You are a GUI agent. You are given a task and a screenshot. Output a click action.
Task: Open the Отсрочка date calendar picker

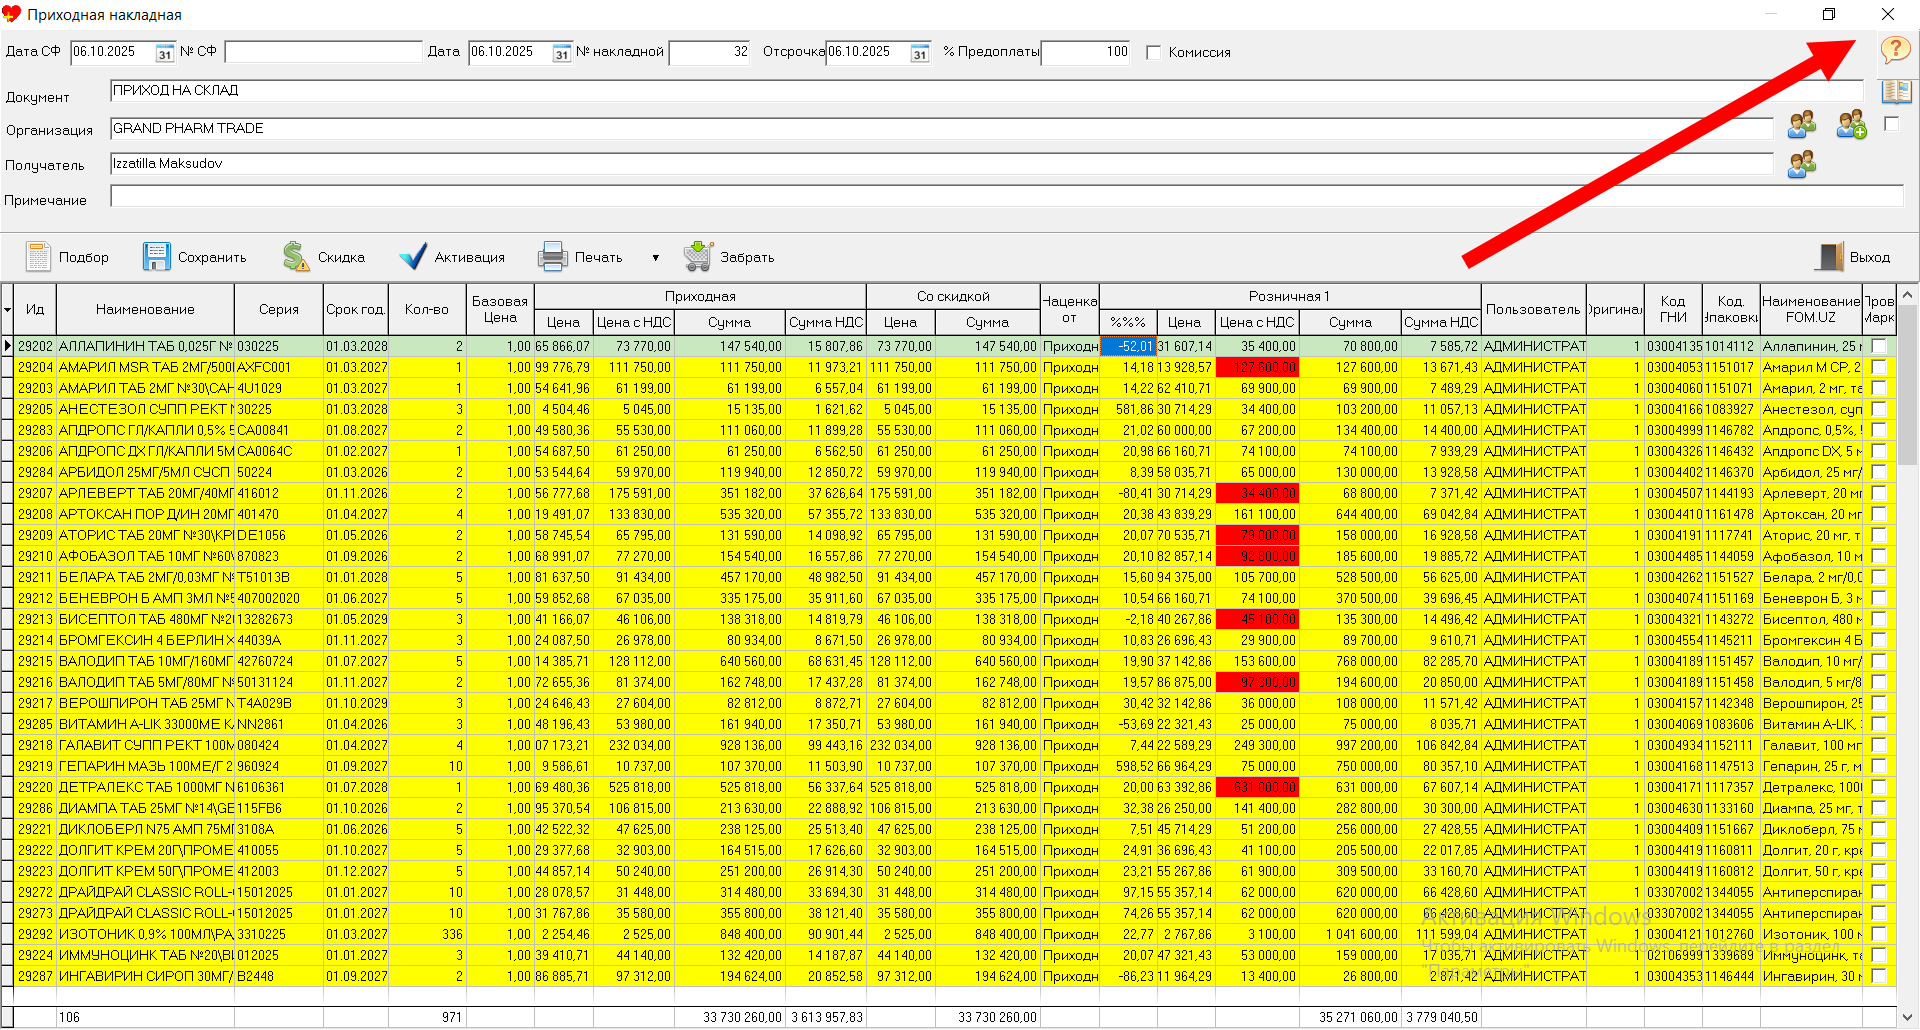(x=920, y=53)
